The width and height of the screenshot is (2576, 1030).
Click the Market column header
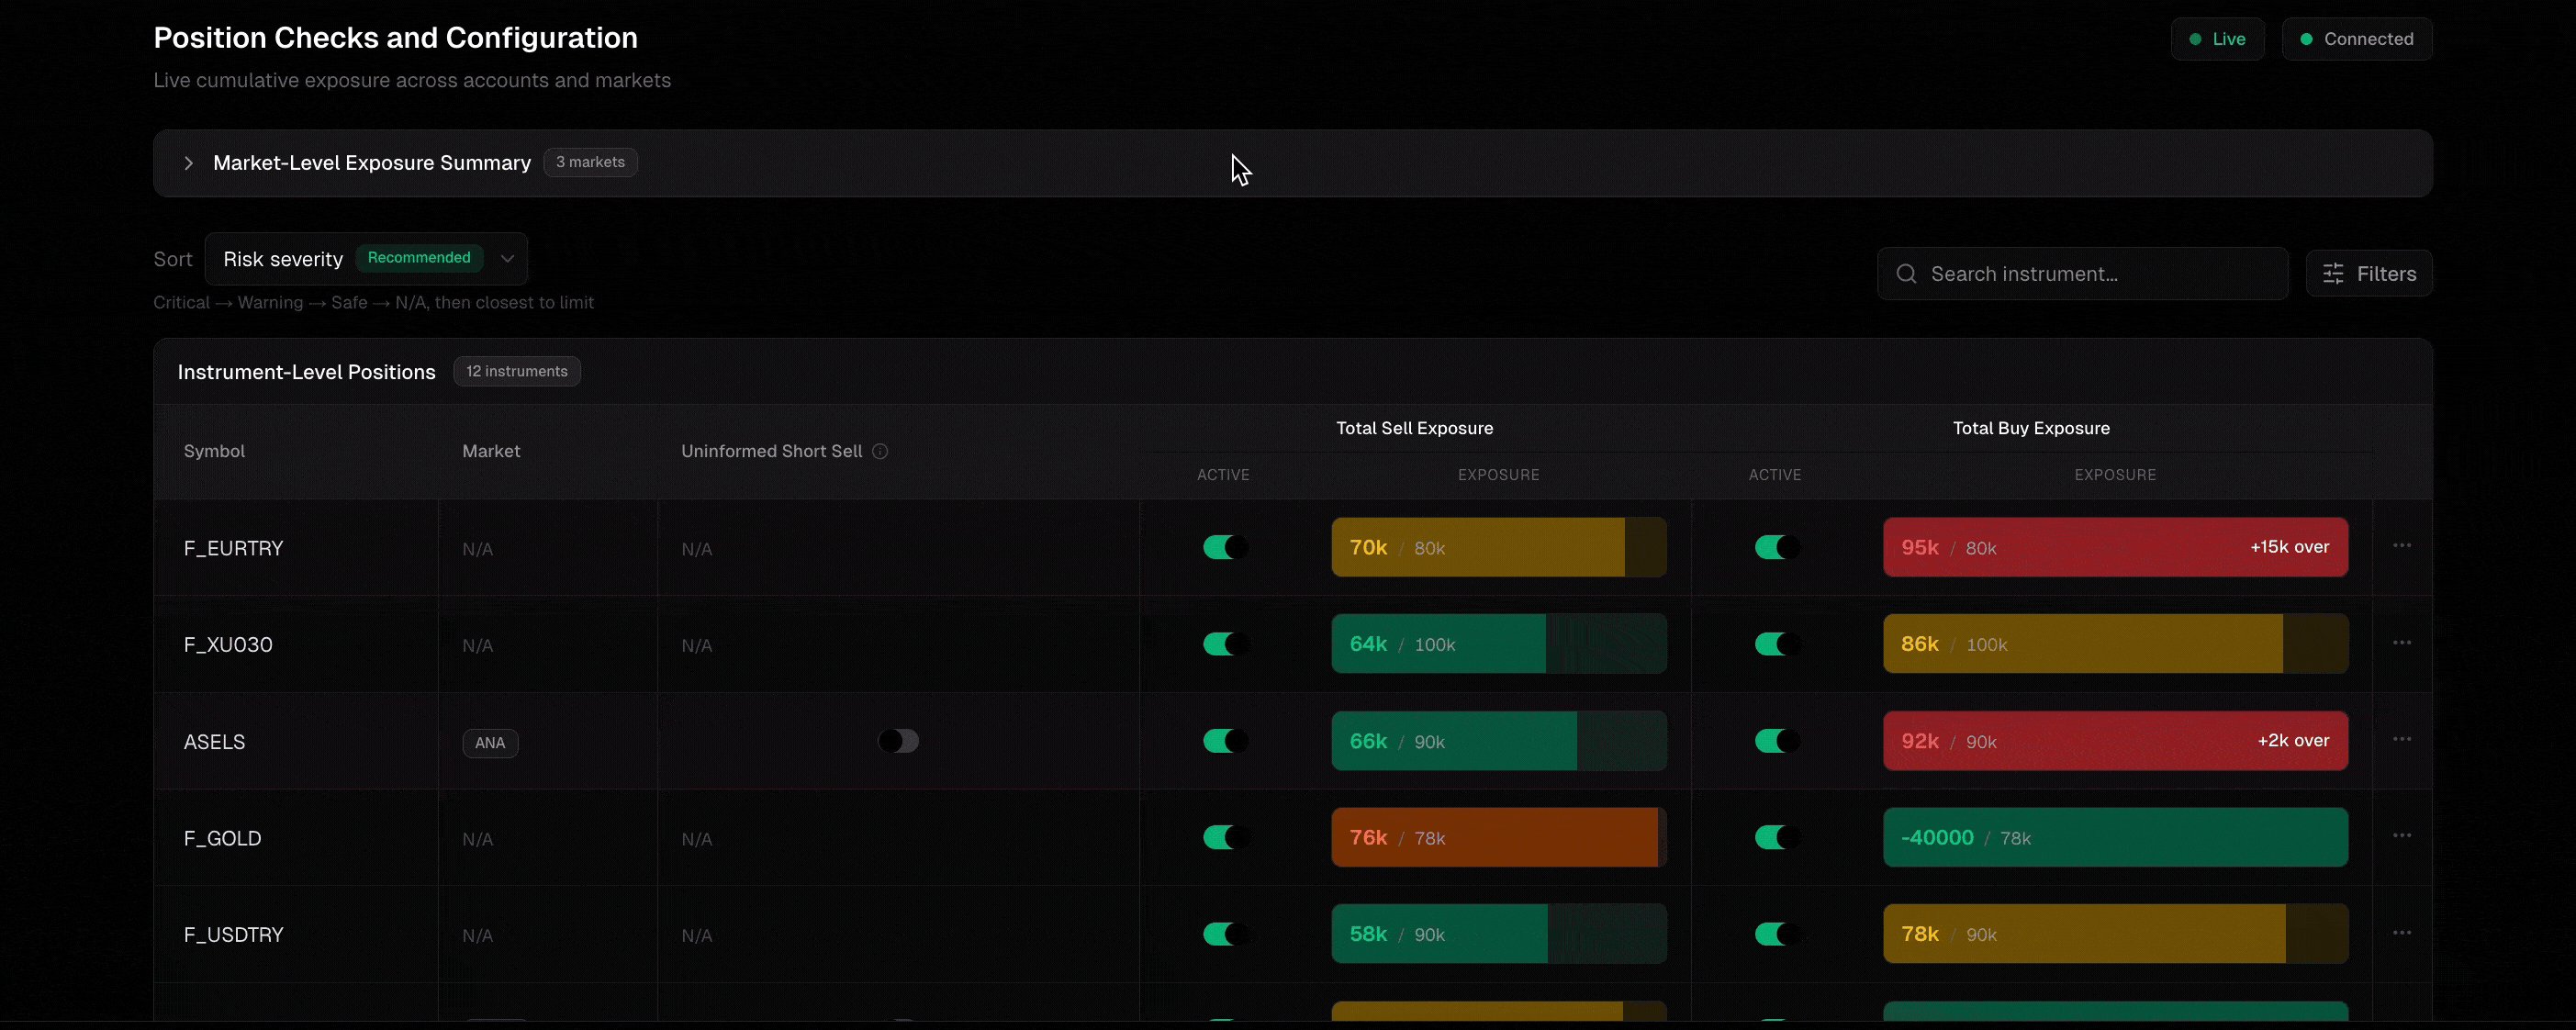[x=491, y=451]
